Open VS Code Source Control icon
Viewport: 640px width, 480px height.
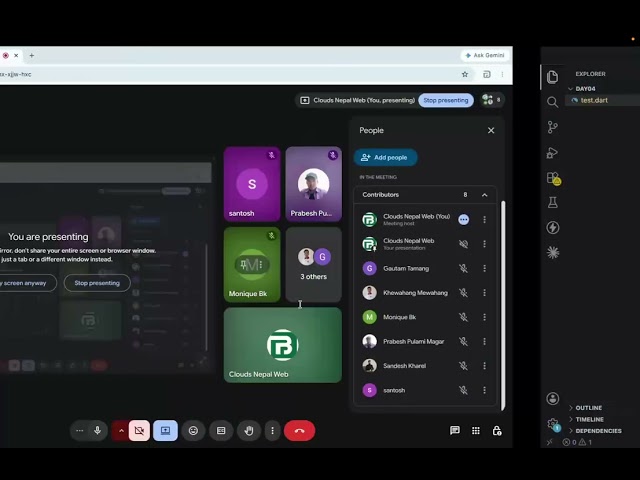tap(552, 127)
